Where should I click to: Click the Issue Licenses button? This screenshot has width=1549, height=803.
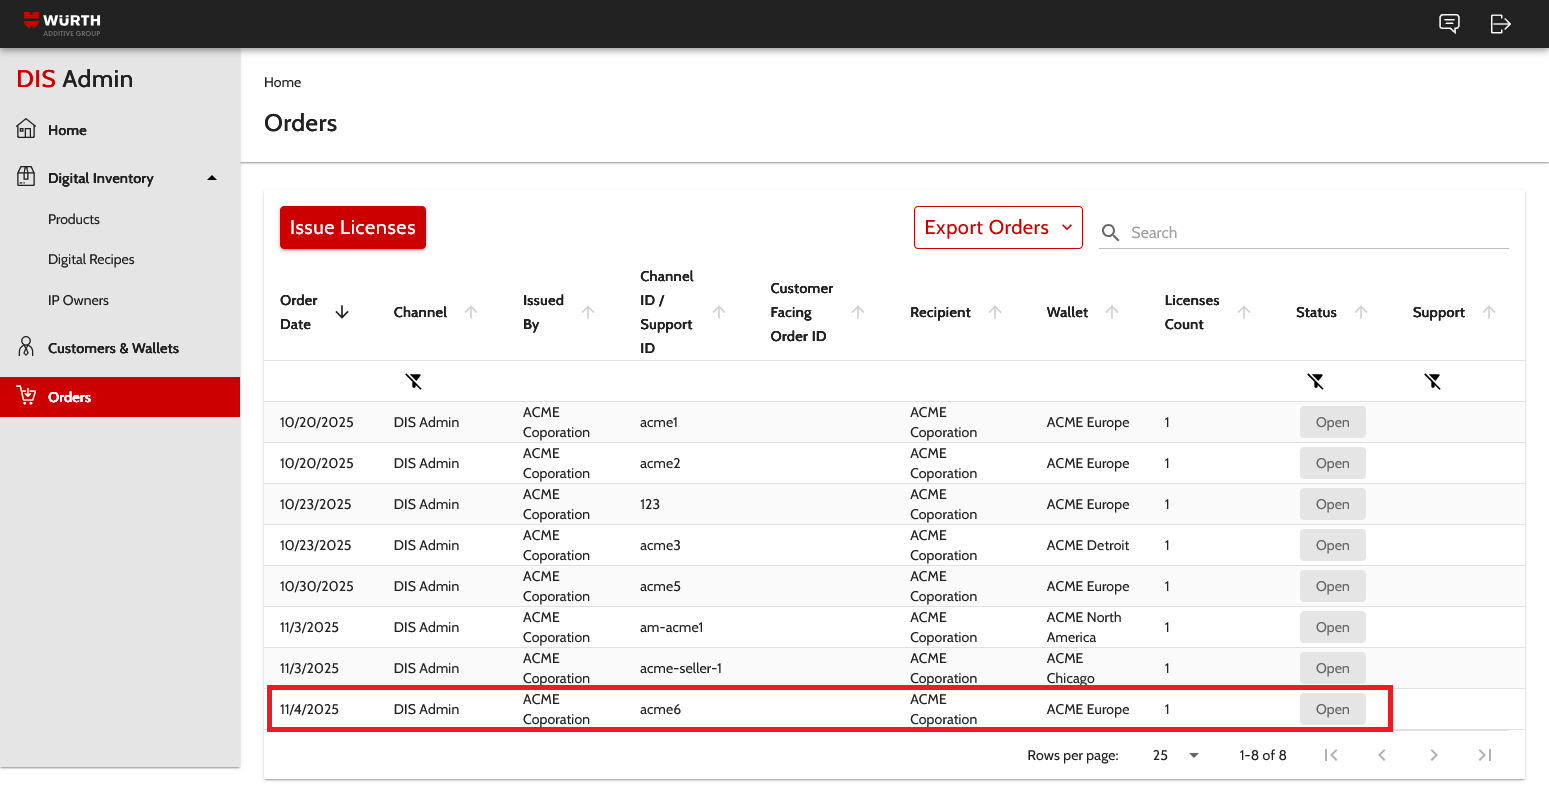point(353,228)
